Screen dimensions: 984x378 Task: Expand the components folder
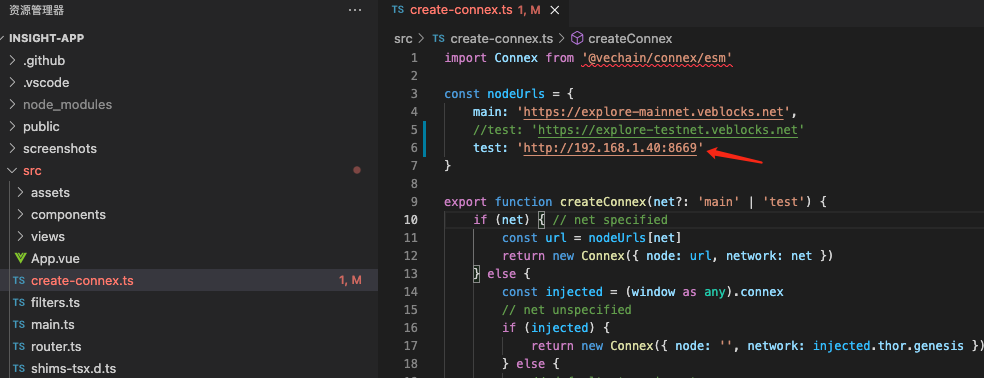[68, 215]
